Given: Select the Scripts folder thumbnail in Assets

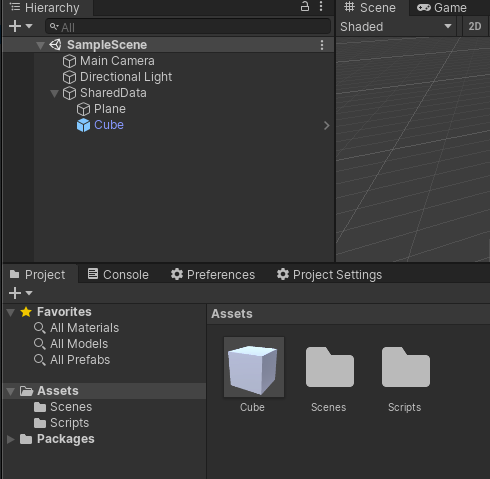Looking at the screenshot, I should click(x=406, y=367).
